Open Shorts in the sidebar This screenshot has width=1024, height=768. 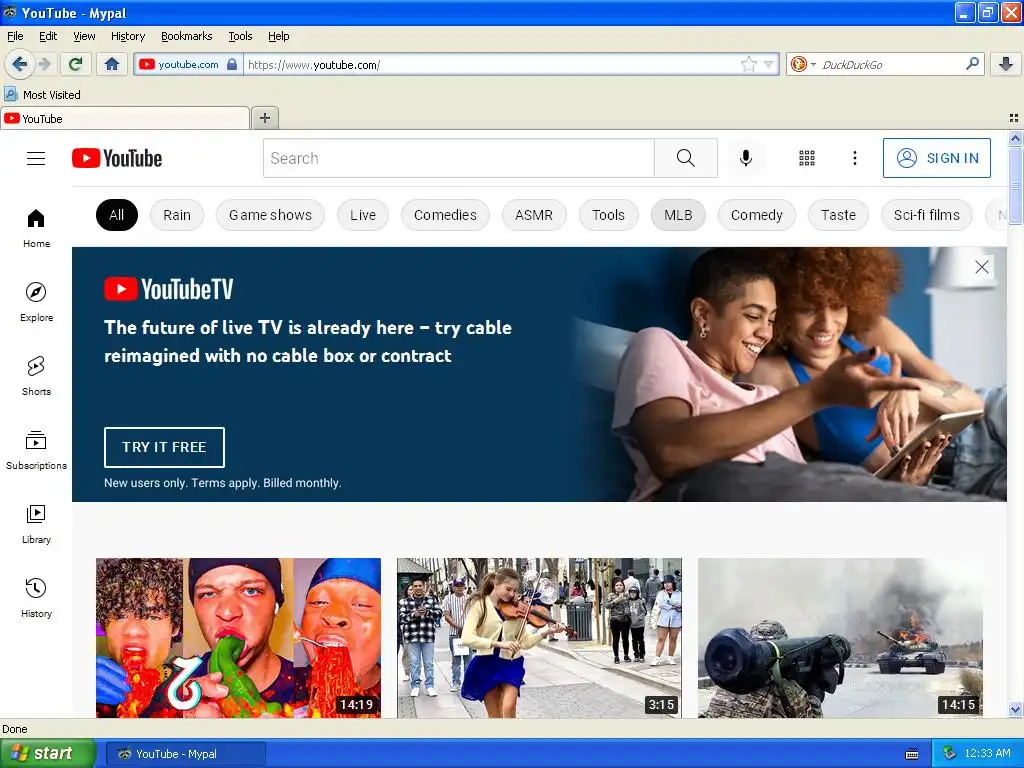[36, 376]
